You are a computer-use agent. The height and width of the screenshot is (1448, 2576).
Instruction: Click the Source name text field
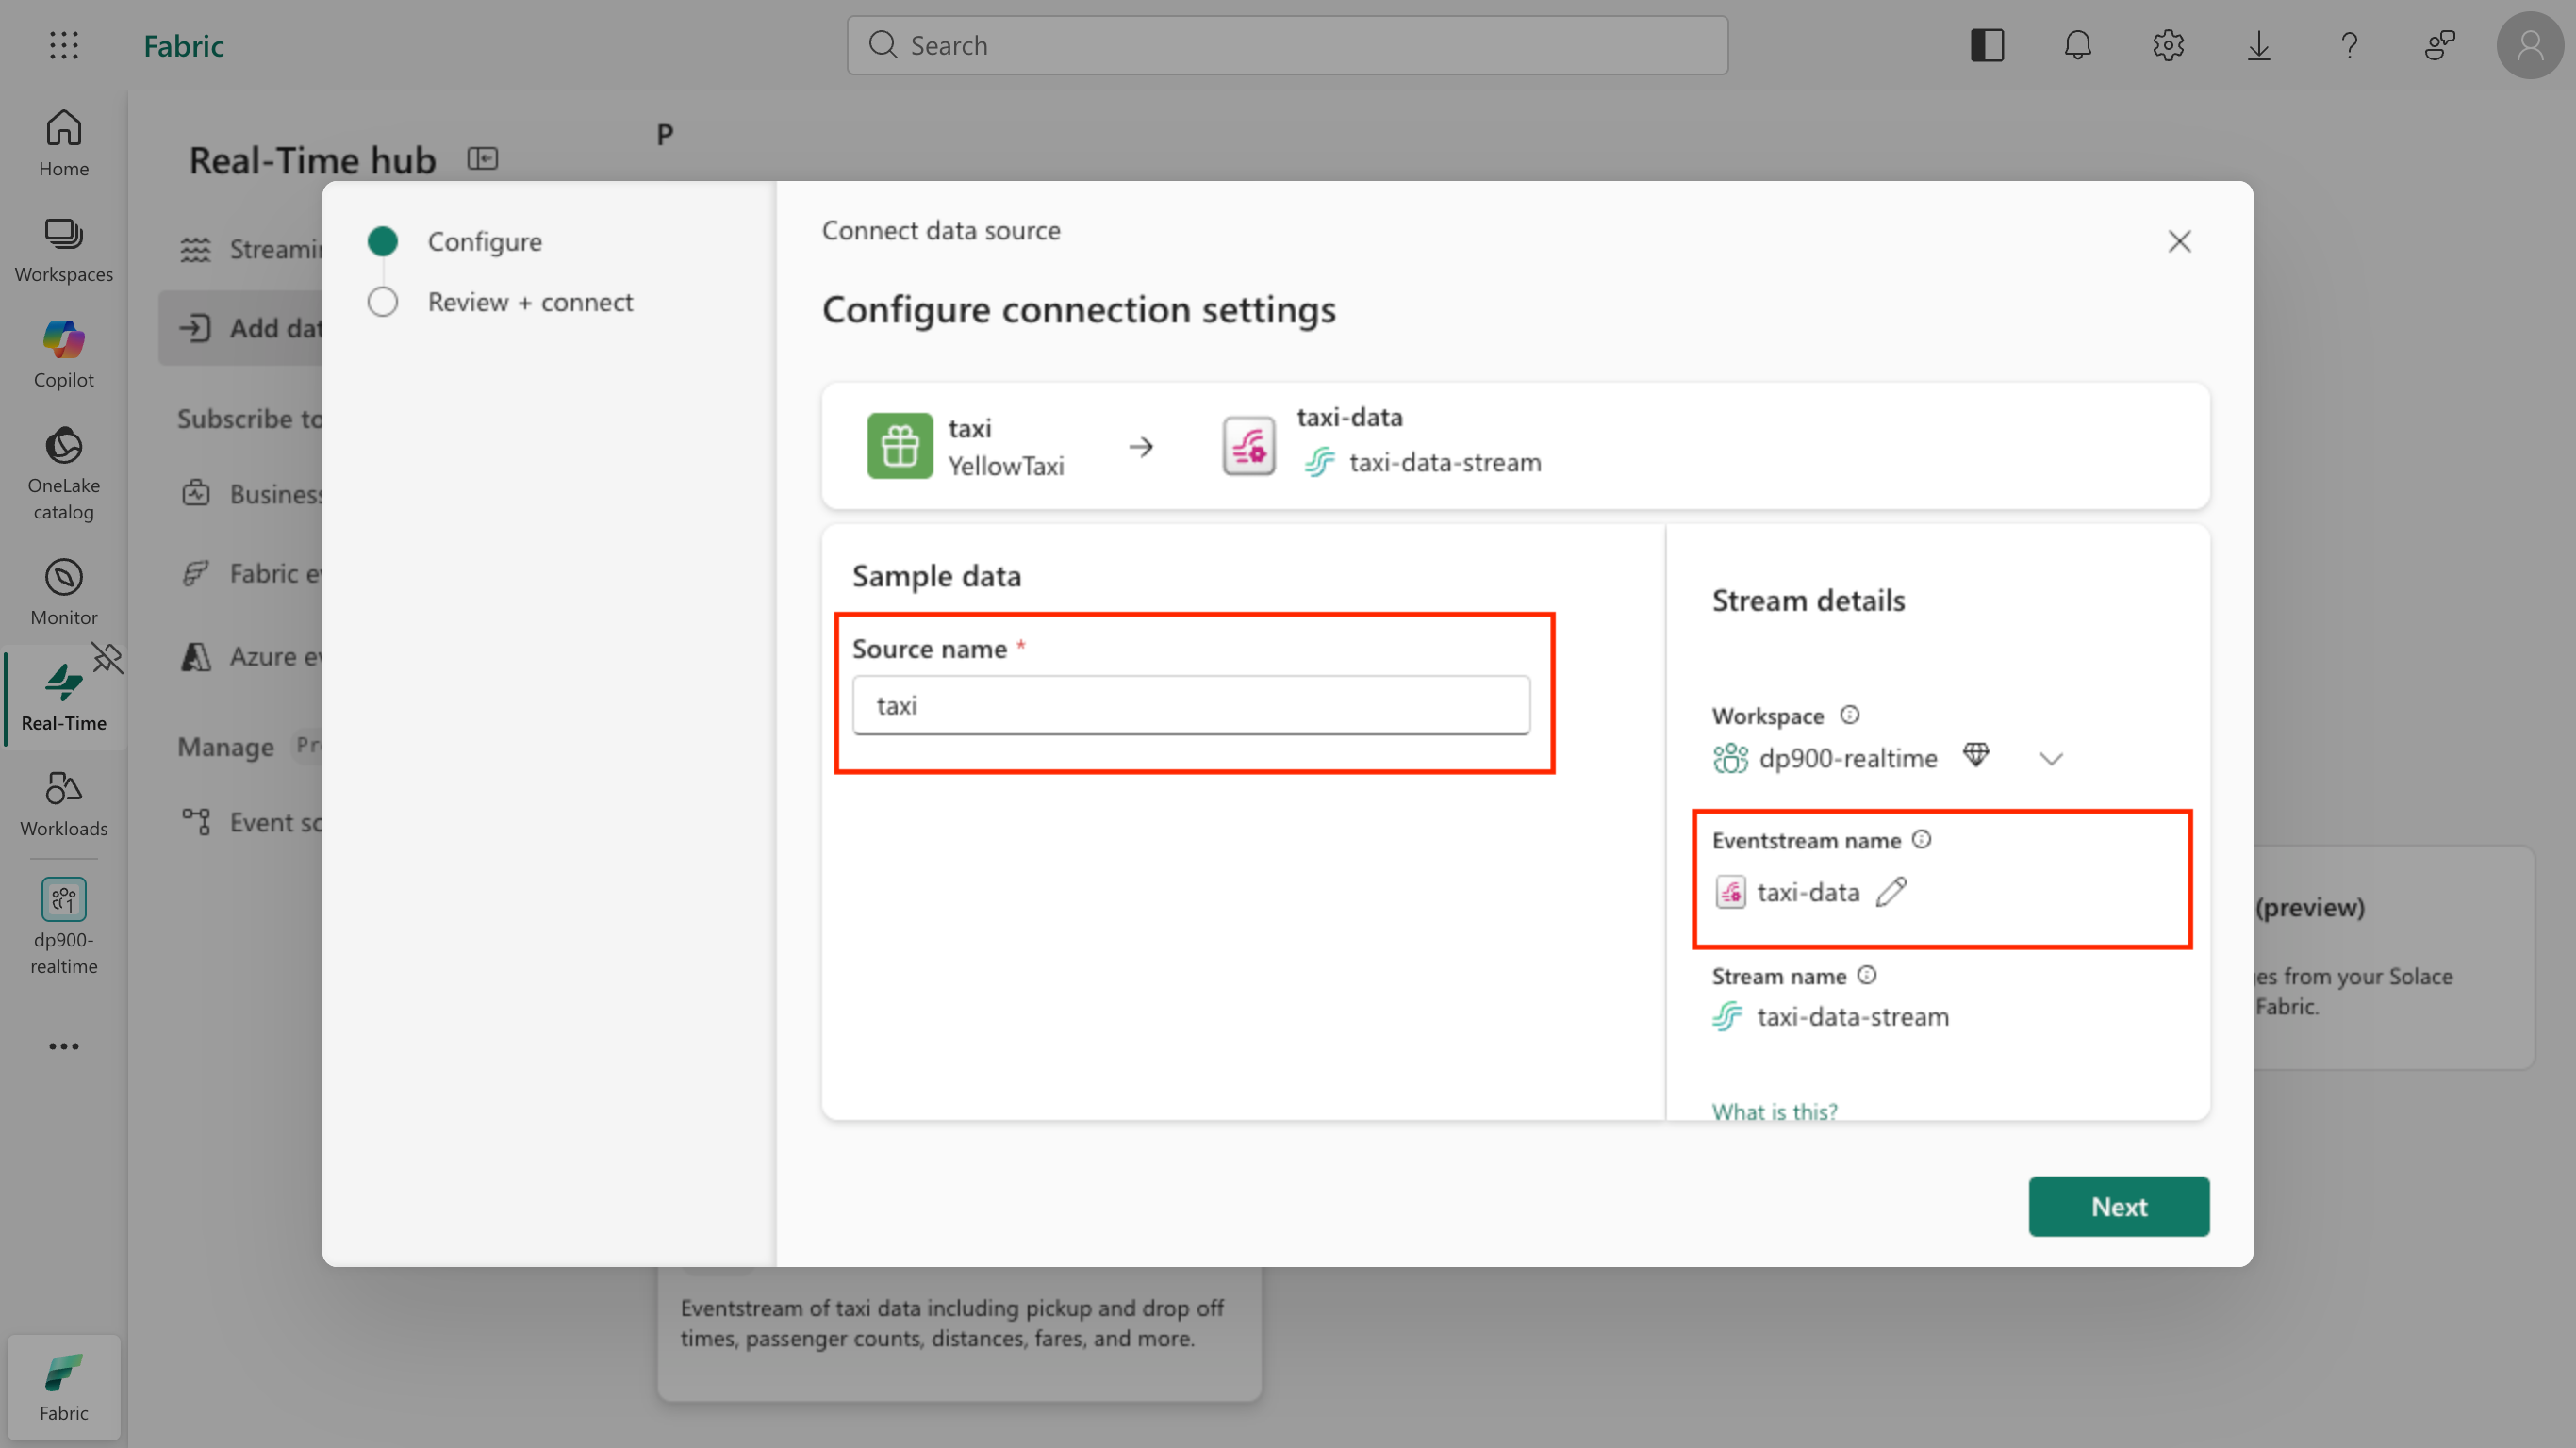[1191, 705]
